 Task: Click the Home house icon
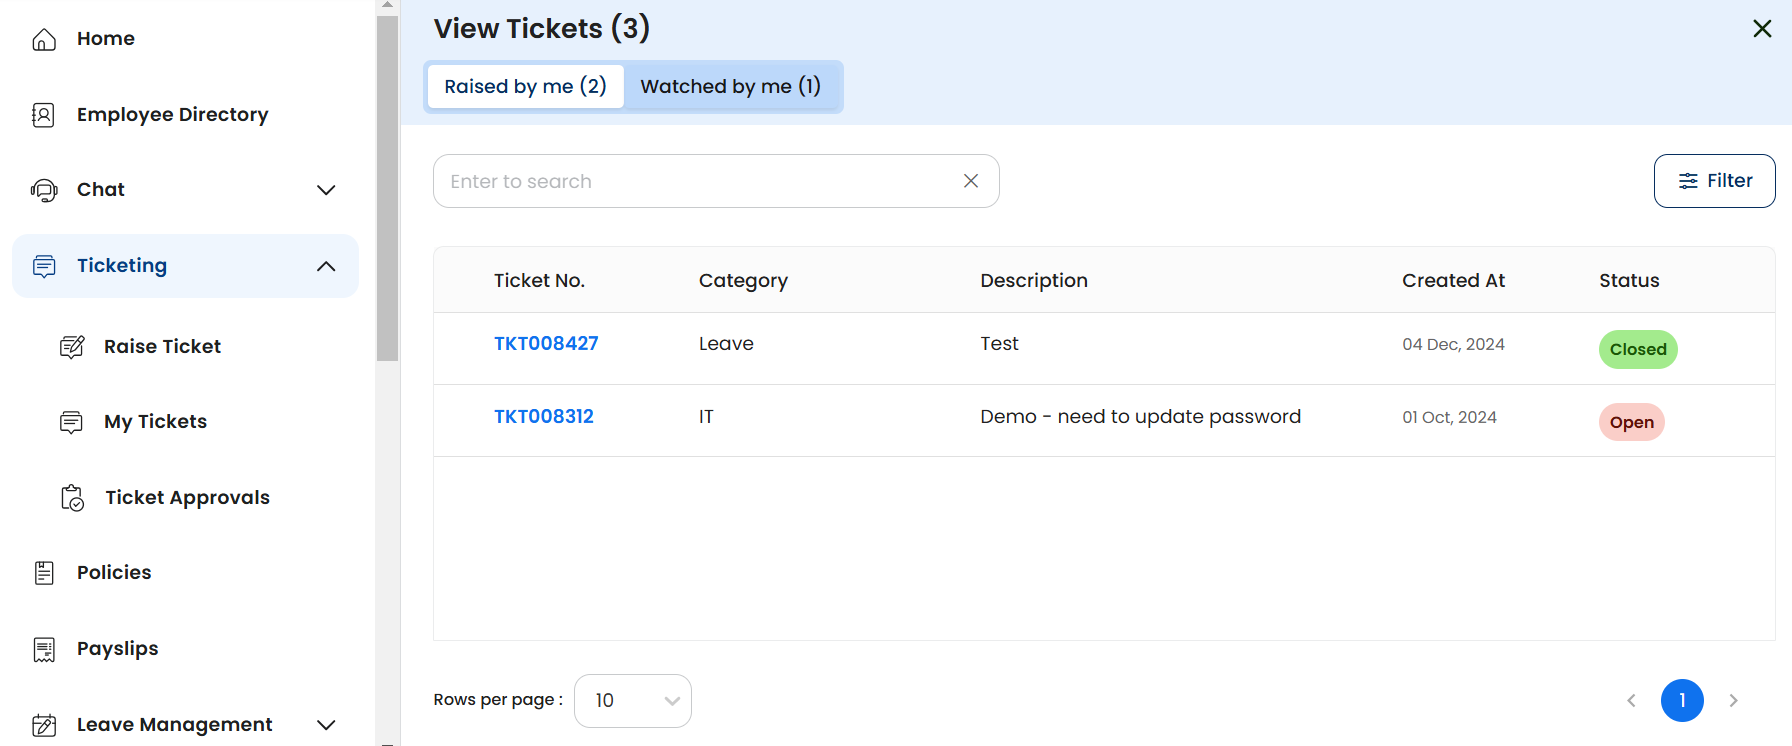44,39
